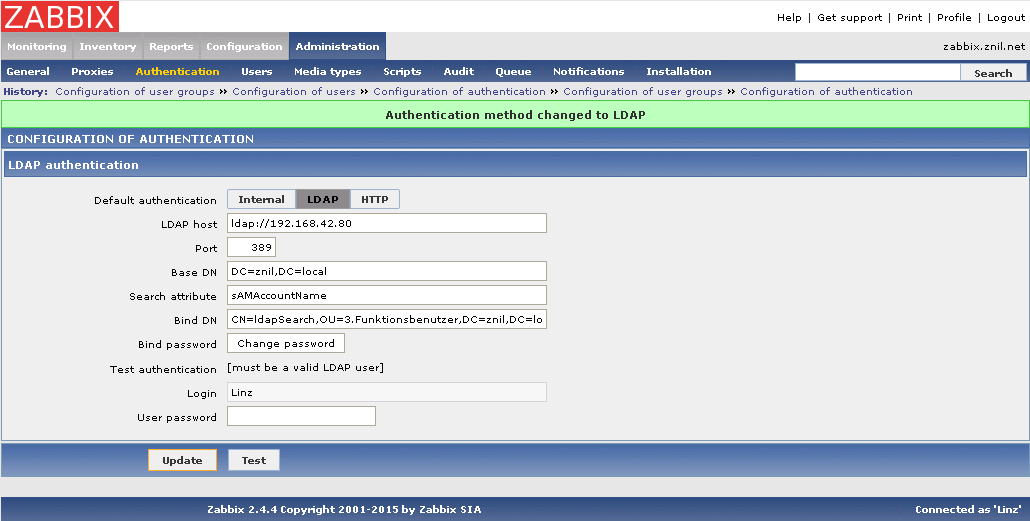The image size is (1030, 521).
Task: Open the Proxies submenu
Action: (x=92, y=72)
